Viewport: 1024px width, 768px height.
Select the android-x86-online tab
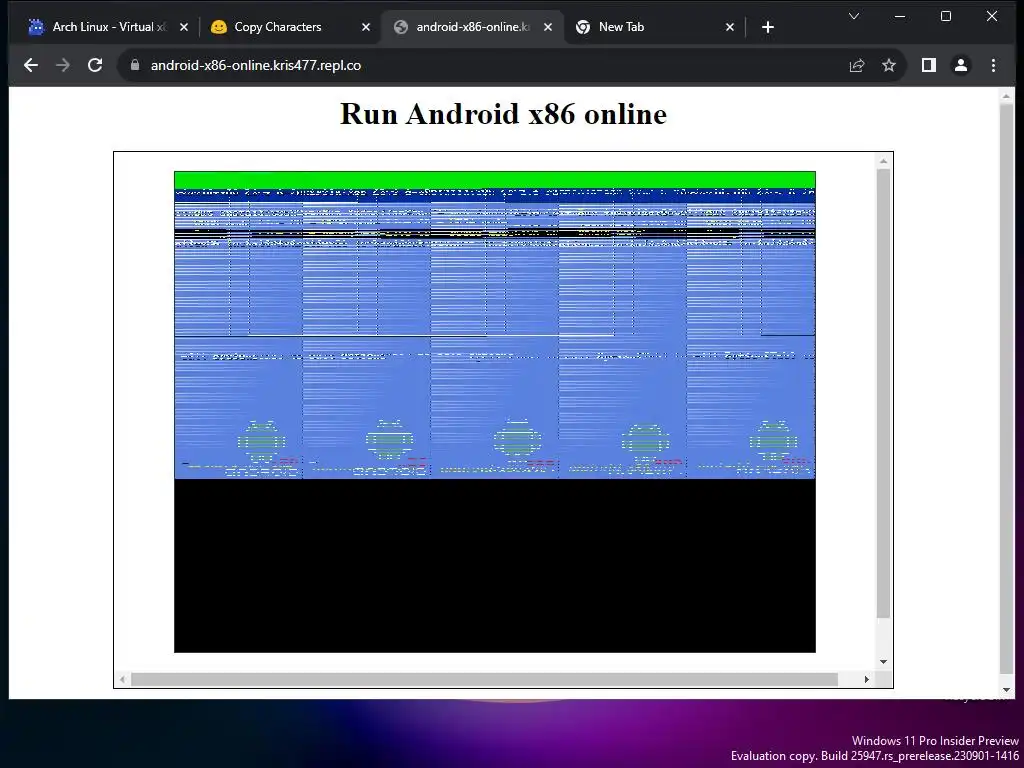473,27
